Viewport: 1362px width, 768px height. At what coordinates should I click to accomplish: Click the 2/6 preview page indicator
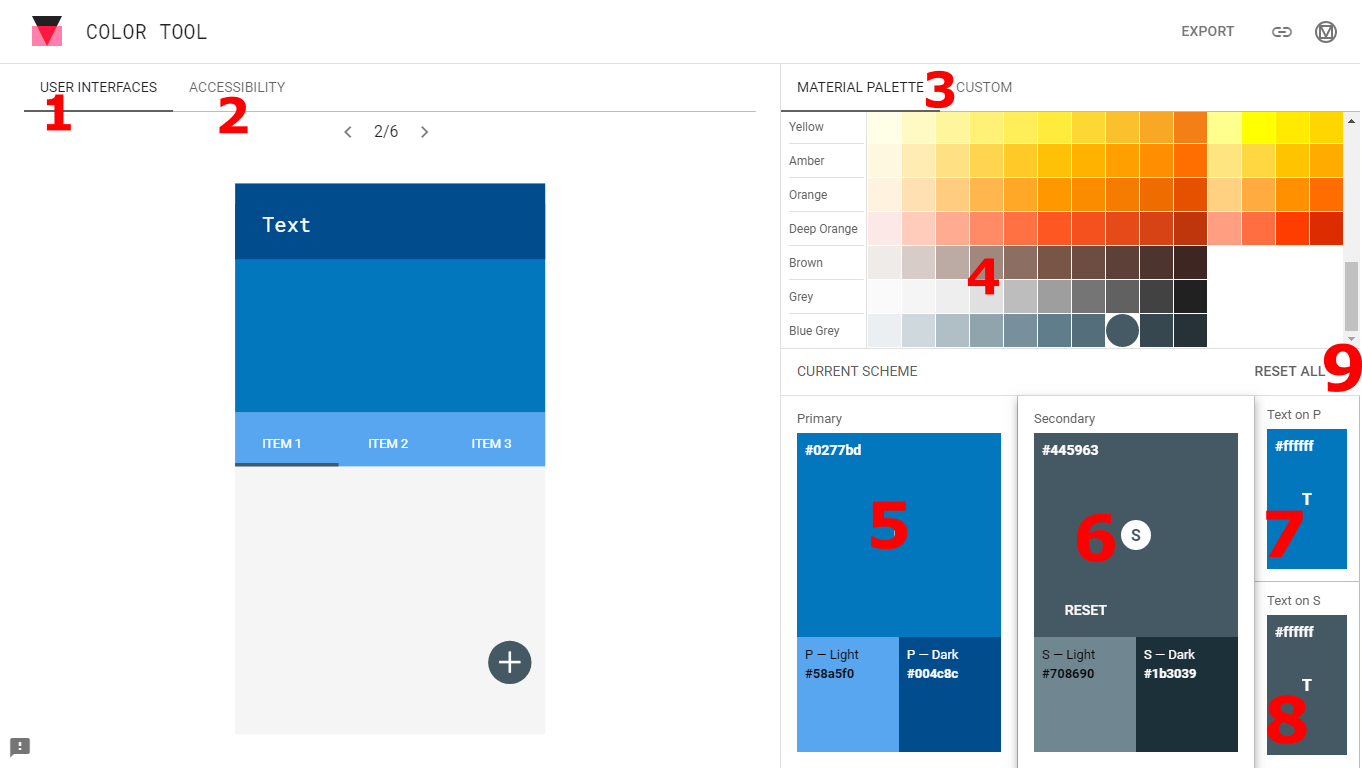386,131
